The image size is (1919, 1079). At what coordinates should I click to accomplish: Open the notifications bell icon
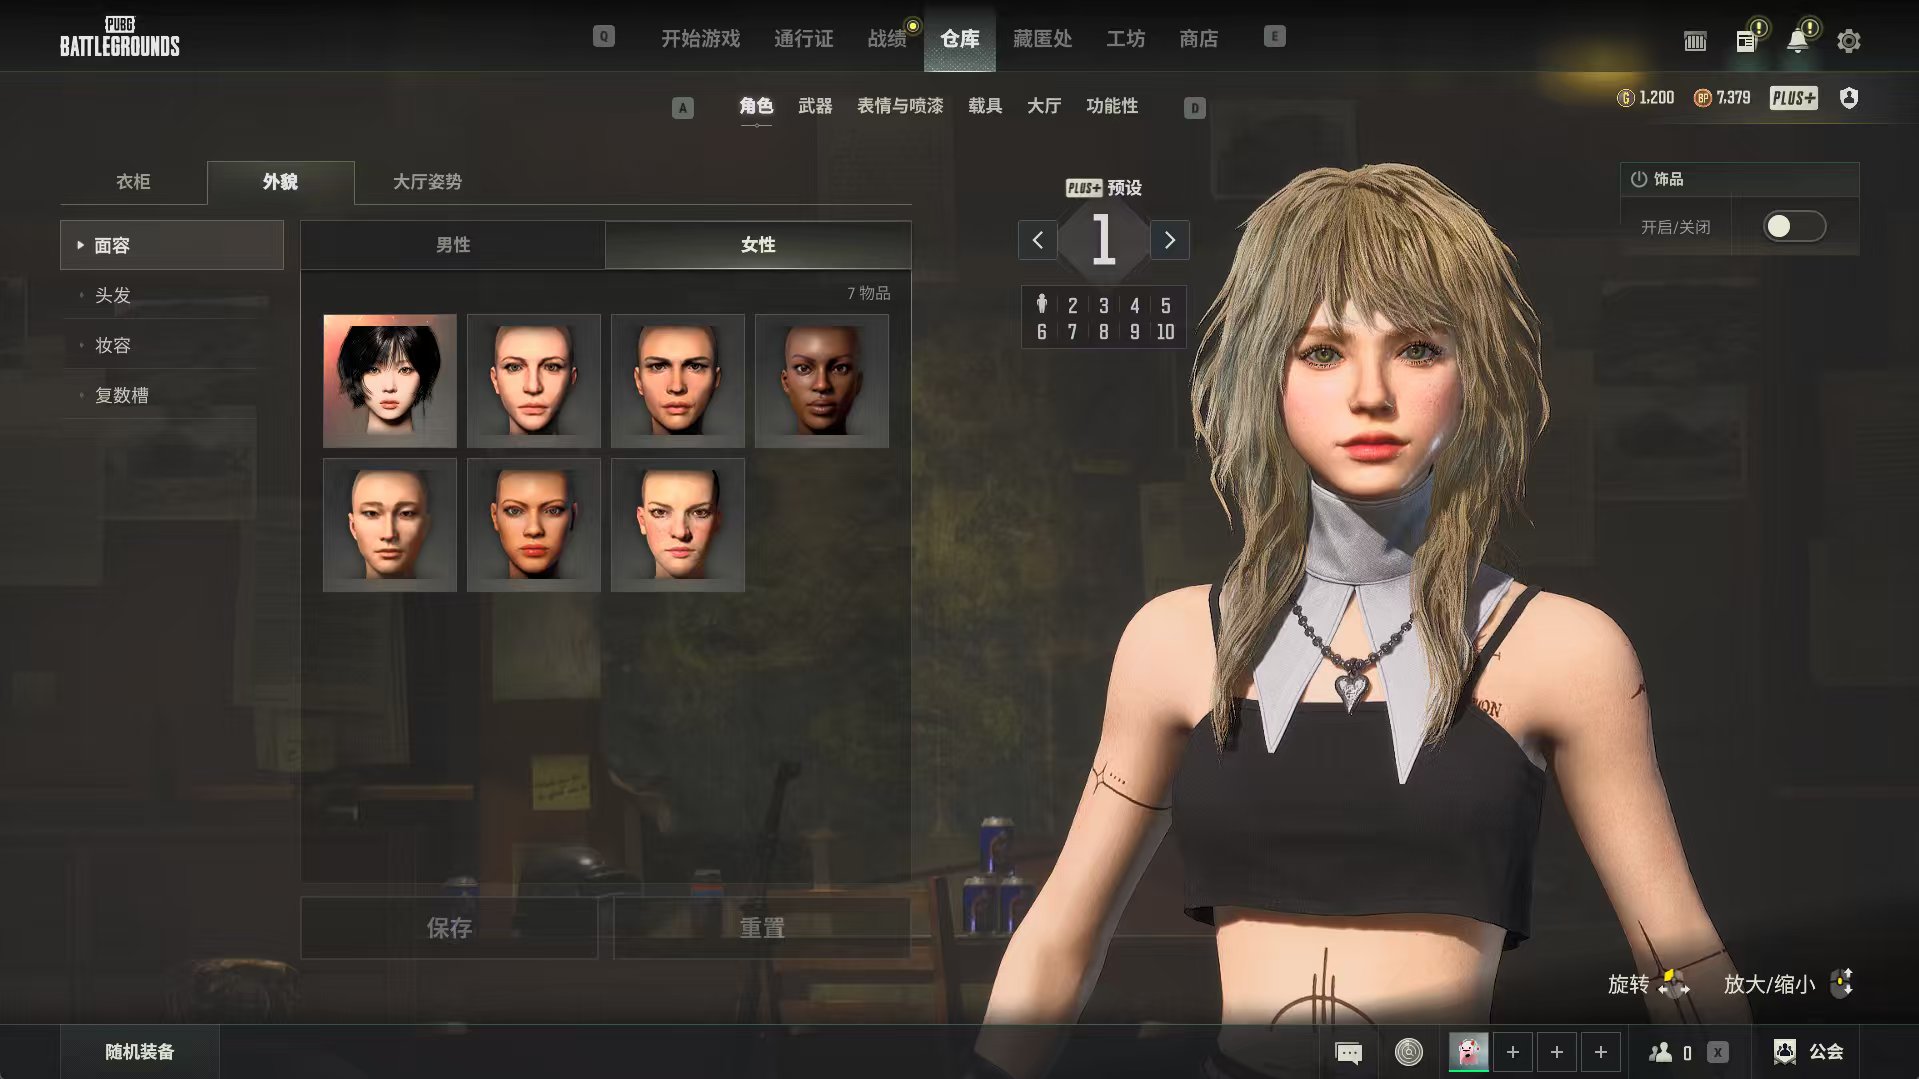(x=1797, y=41)
